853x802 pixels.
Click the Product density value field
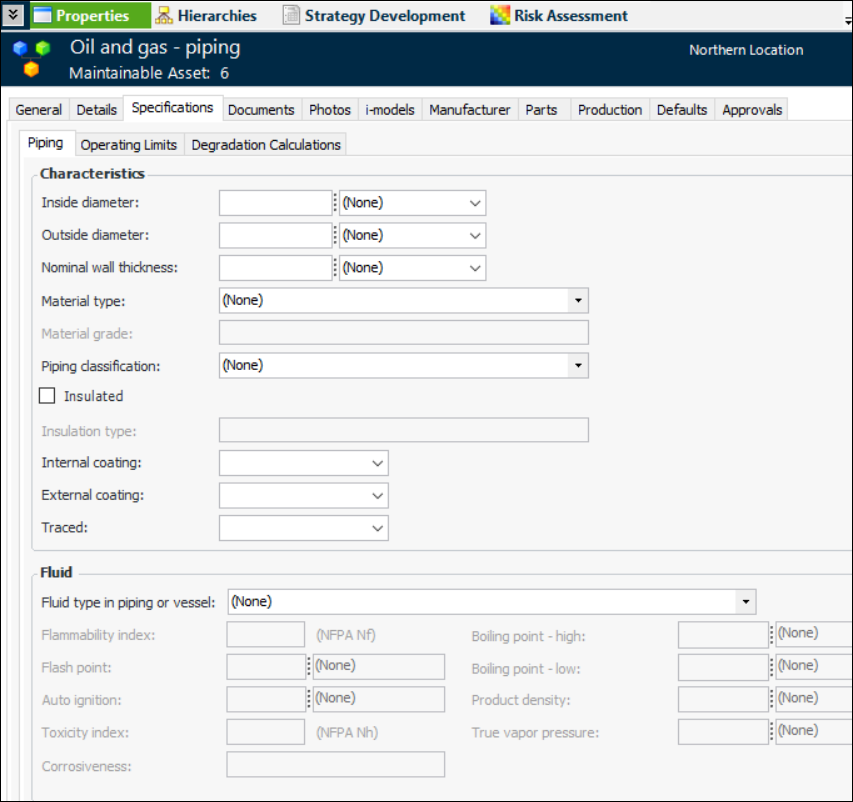tap(723, 700)
